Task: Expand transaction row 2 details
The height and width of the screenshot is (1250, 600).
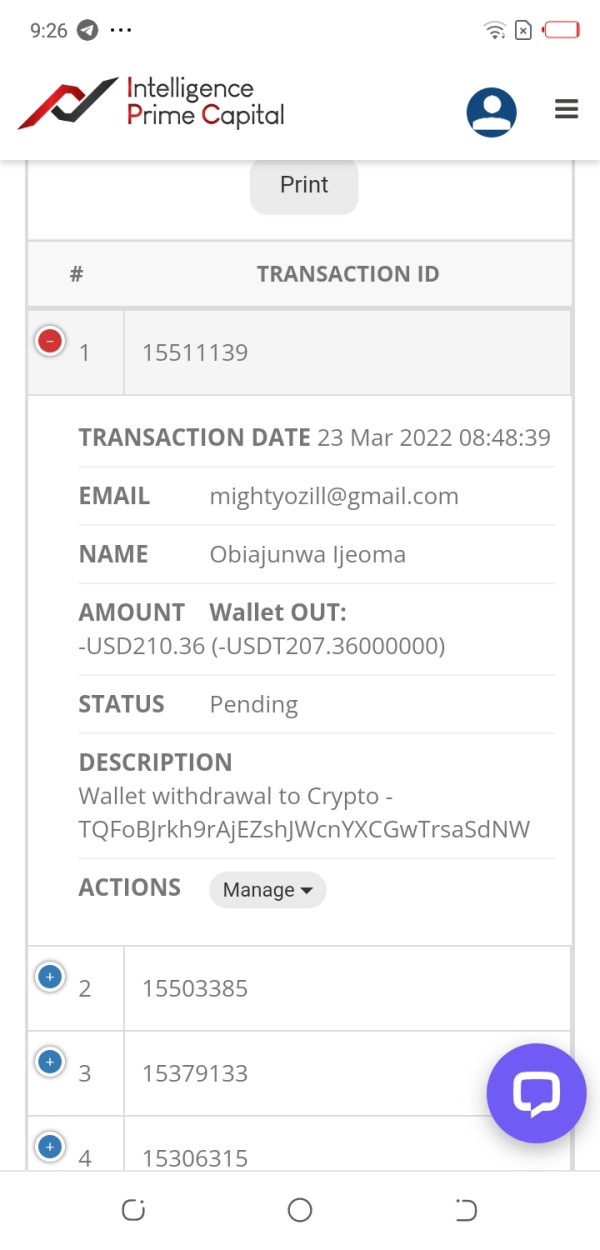Action: [50, 976]
